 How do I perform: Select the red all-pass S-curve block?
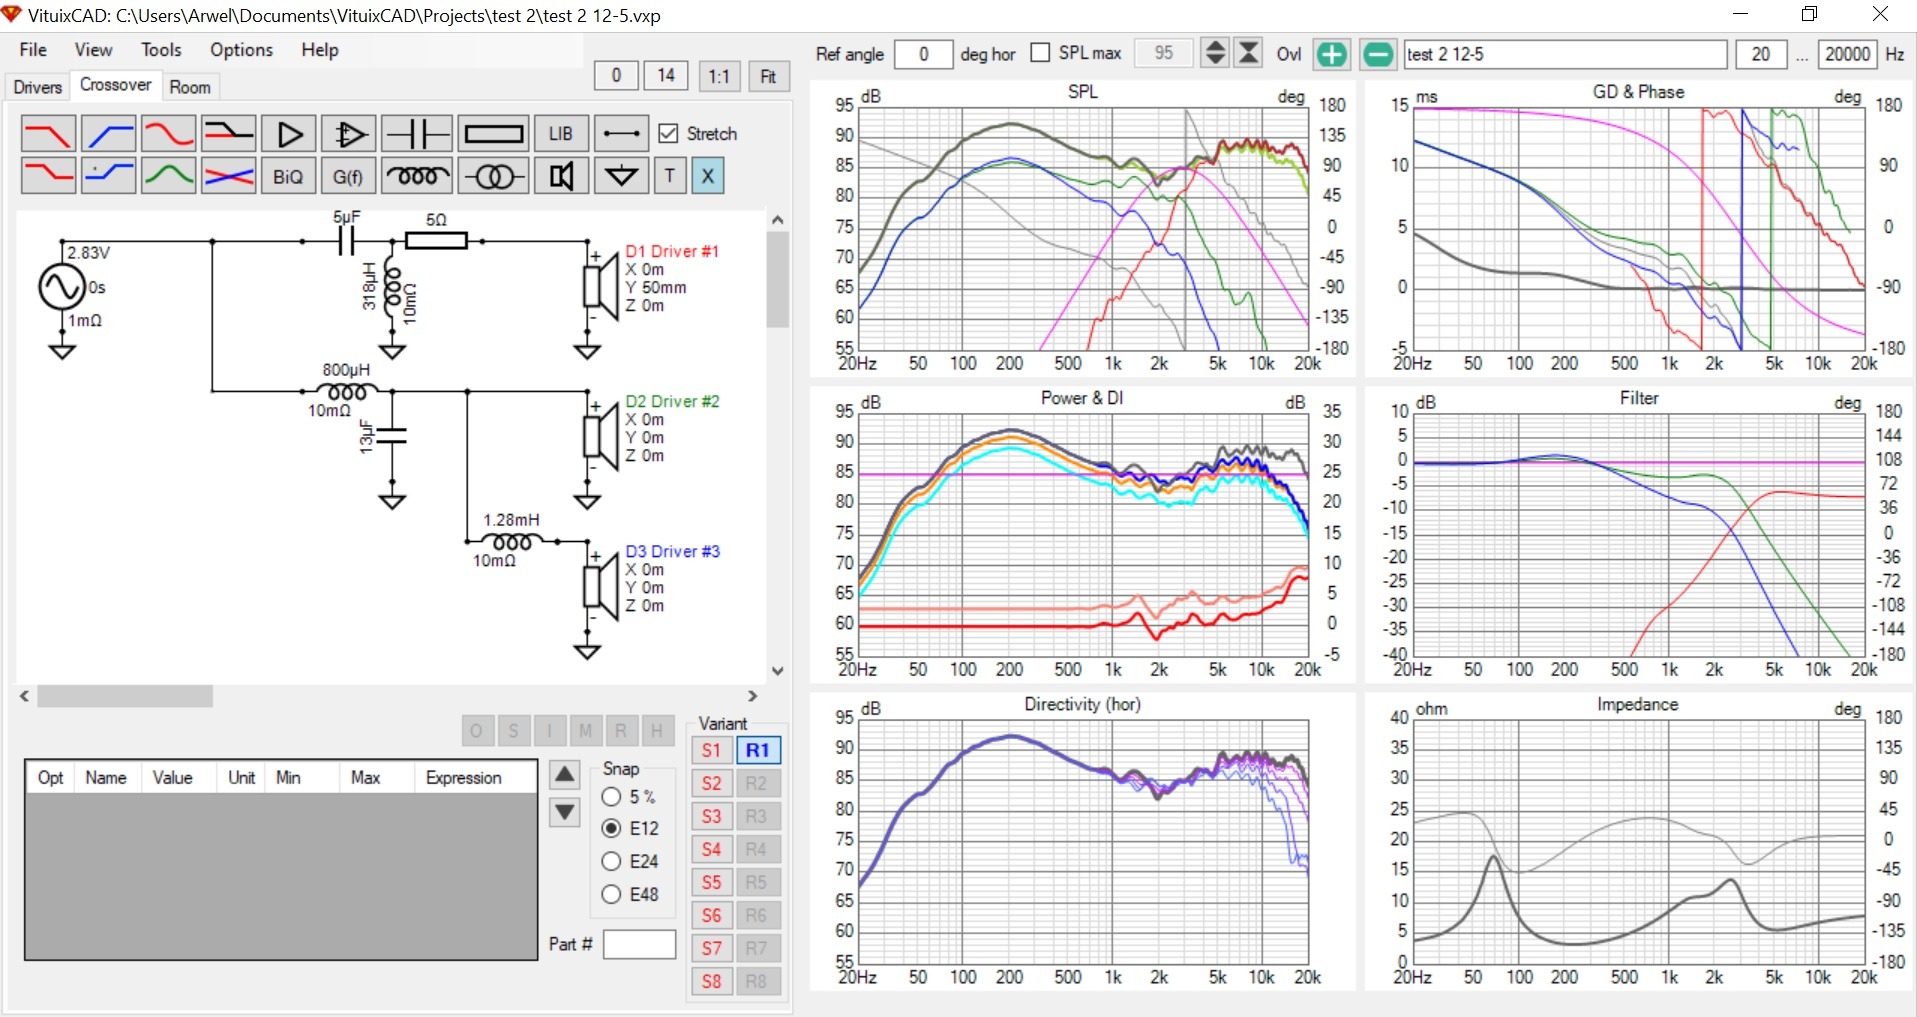168,133
